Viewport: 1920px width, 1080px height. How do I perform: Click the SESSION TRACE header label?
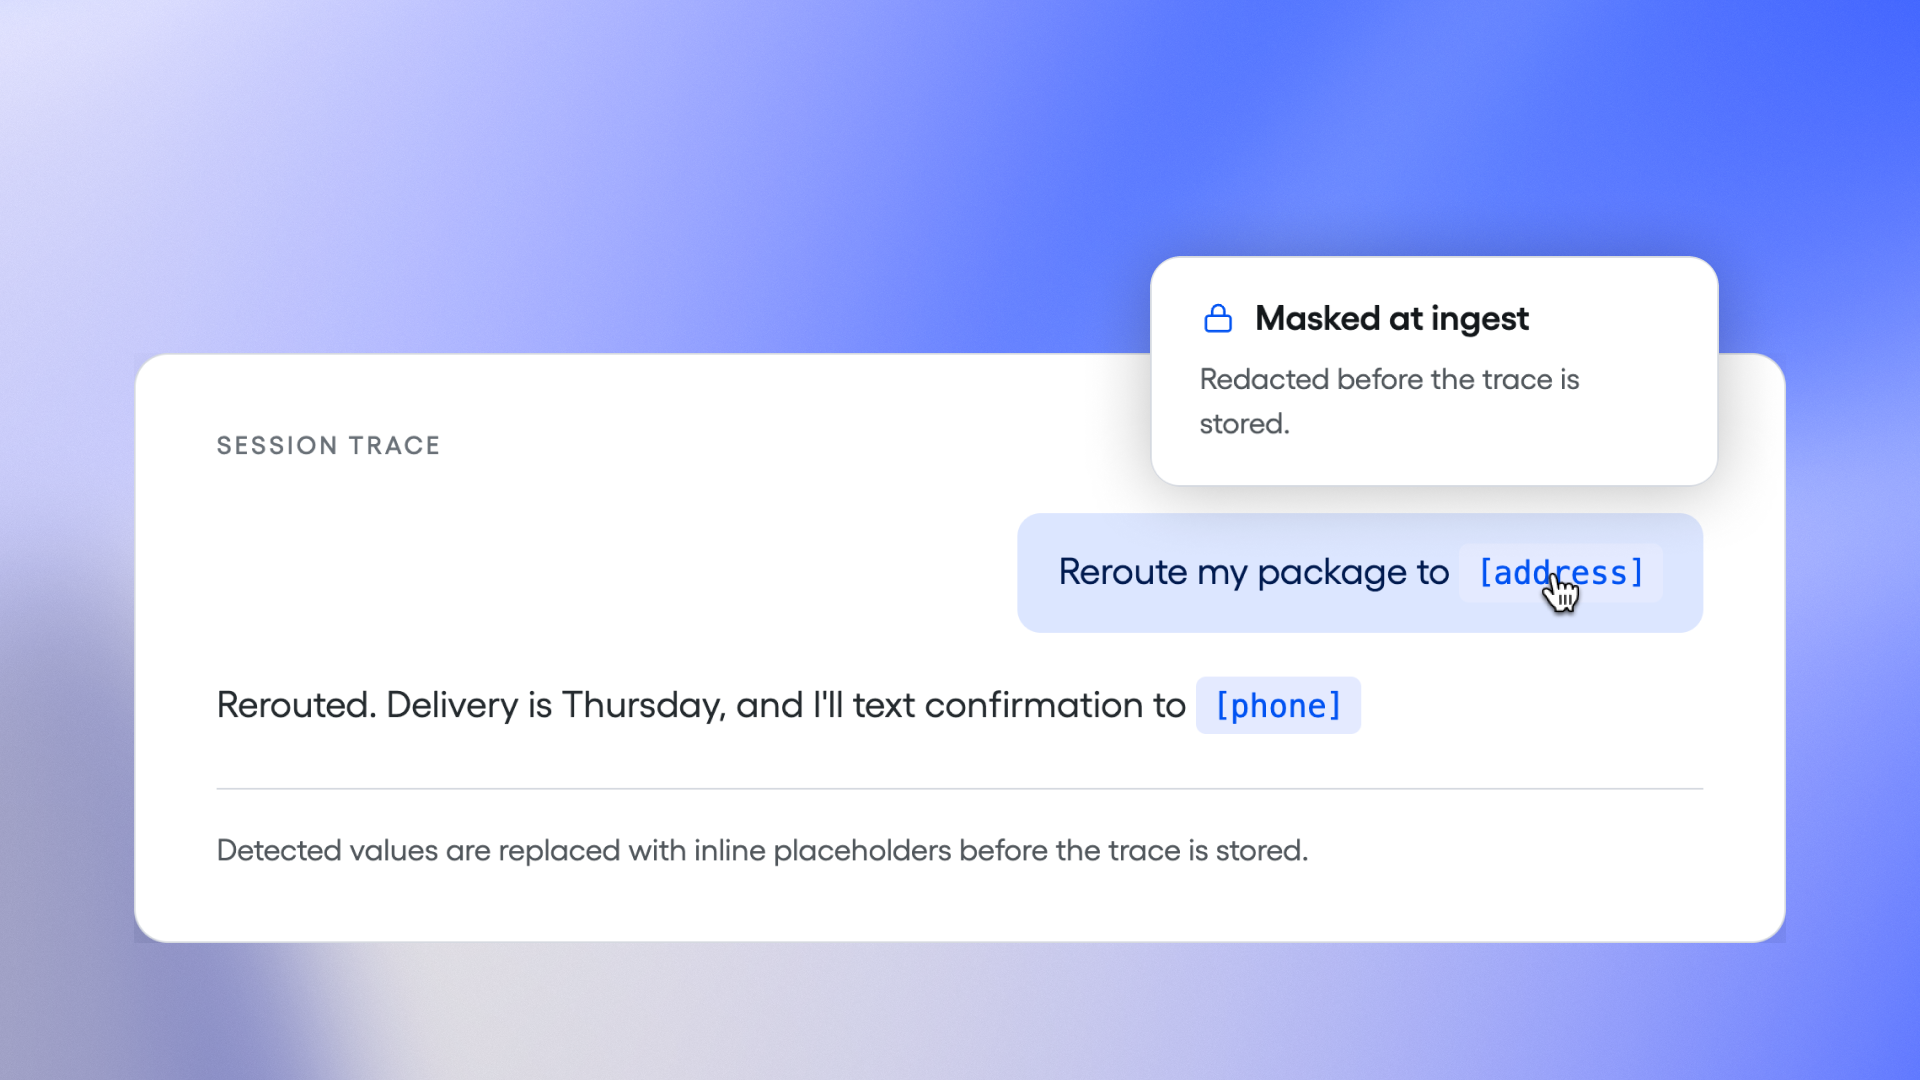[x=328, y=445]
